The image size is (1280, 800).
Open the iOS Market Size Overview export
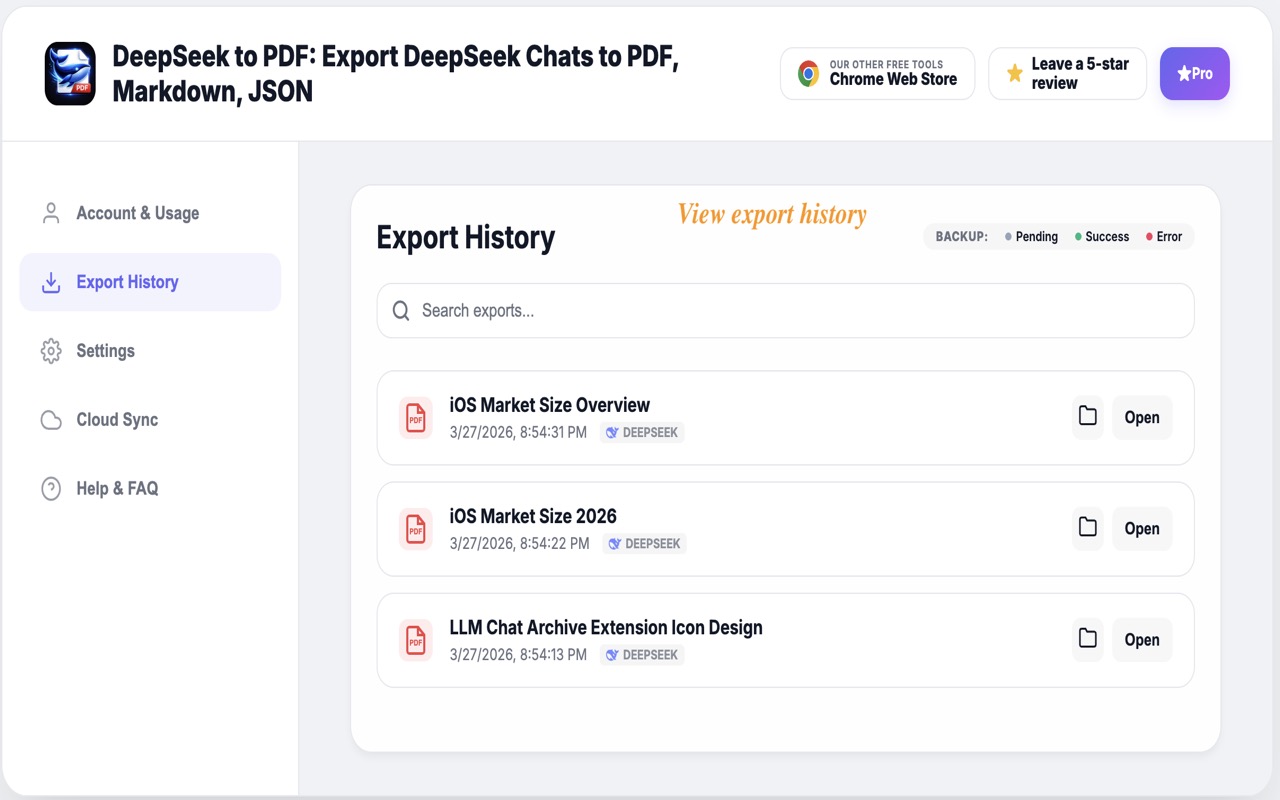[x=1142, y=417]
